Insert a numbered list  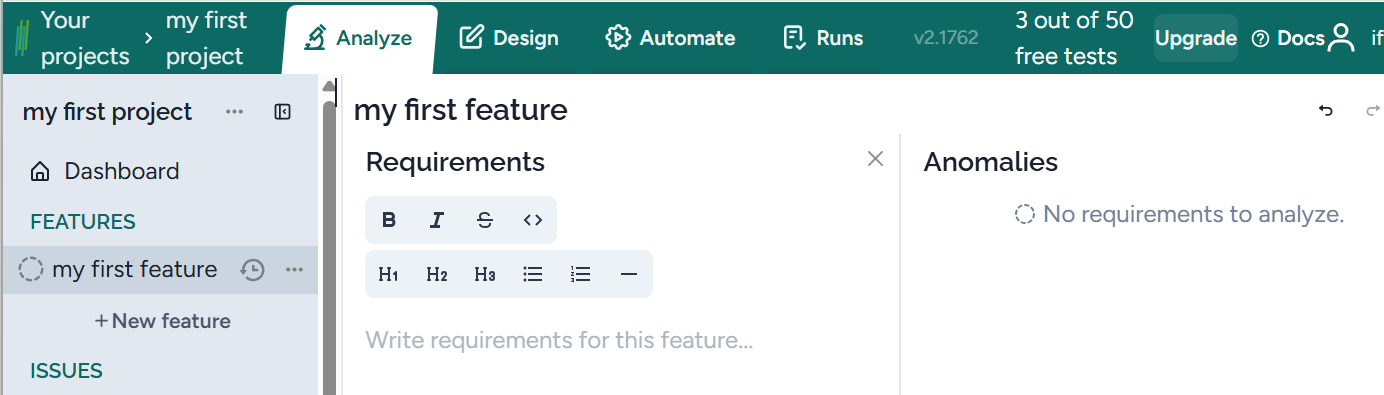581,274
